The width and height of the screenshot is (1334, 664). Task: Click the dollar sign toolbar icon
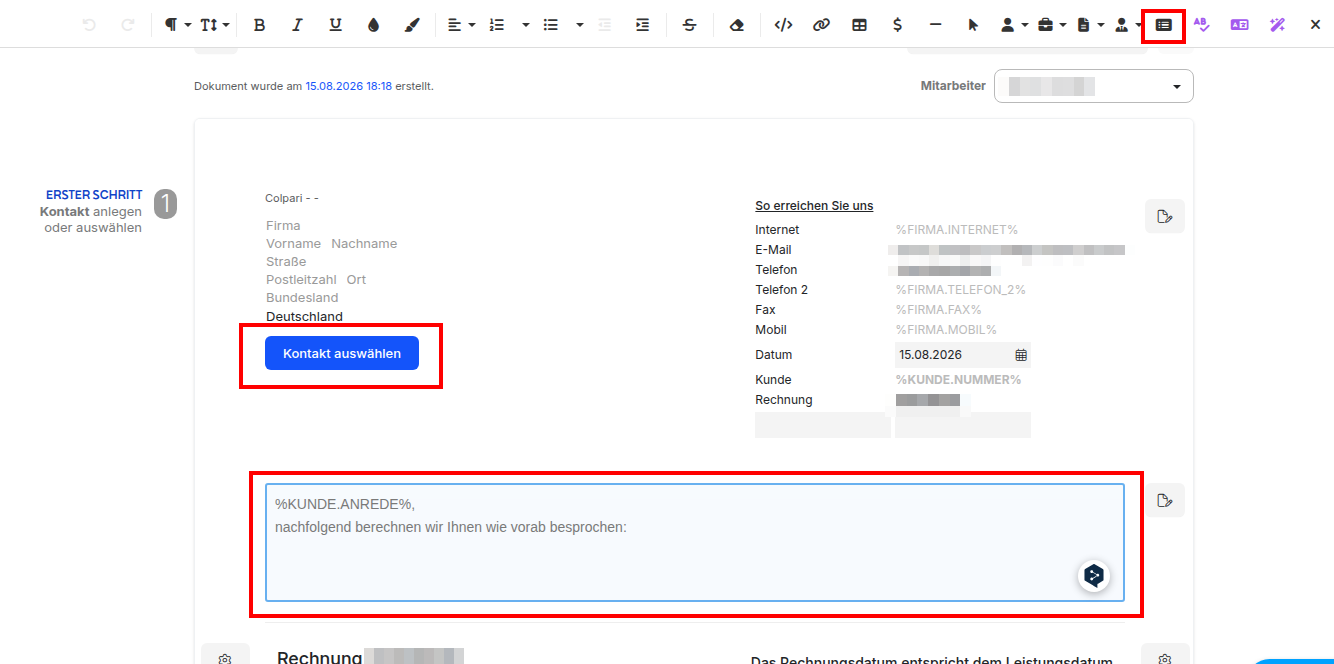[897, 25]
